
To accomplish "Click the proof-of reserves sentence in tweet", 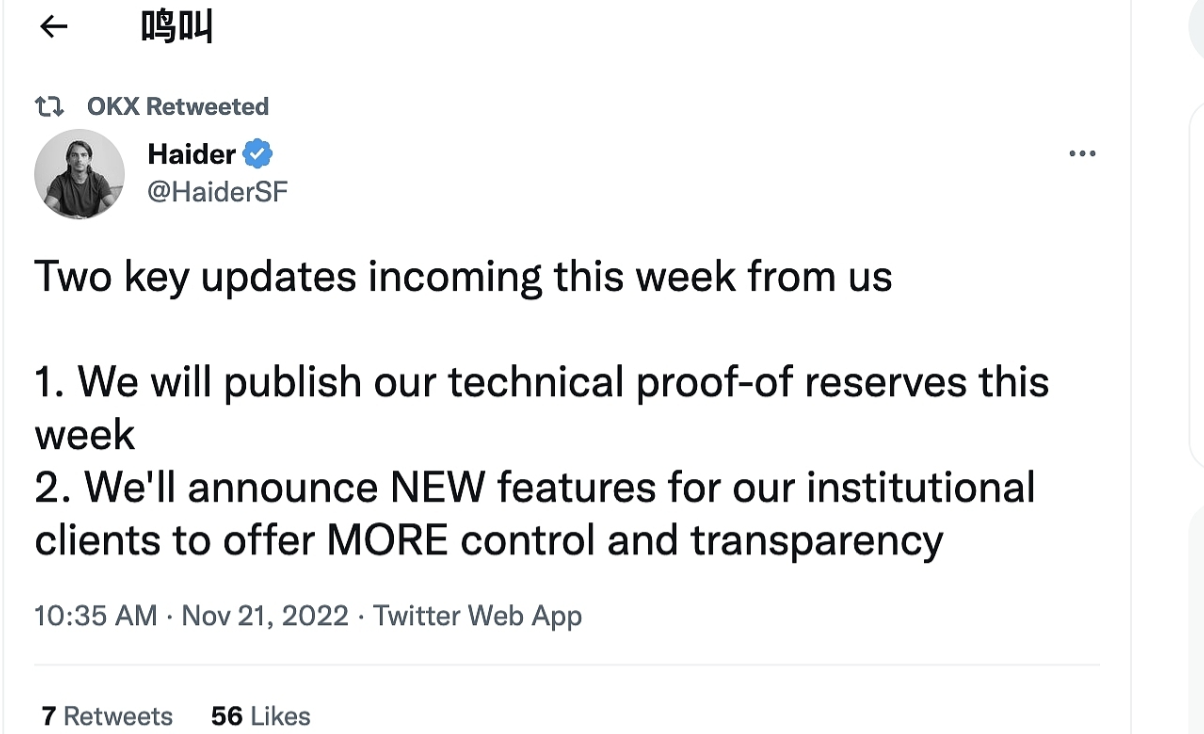I will pos(540,382).
